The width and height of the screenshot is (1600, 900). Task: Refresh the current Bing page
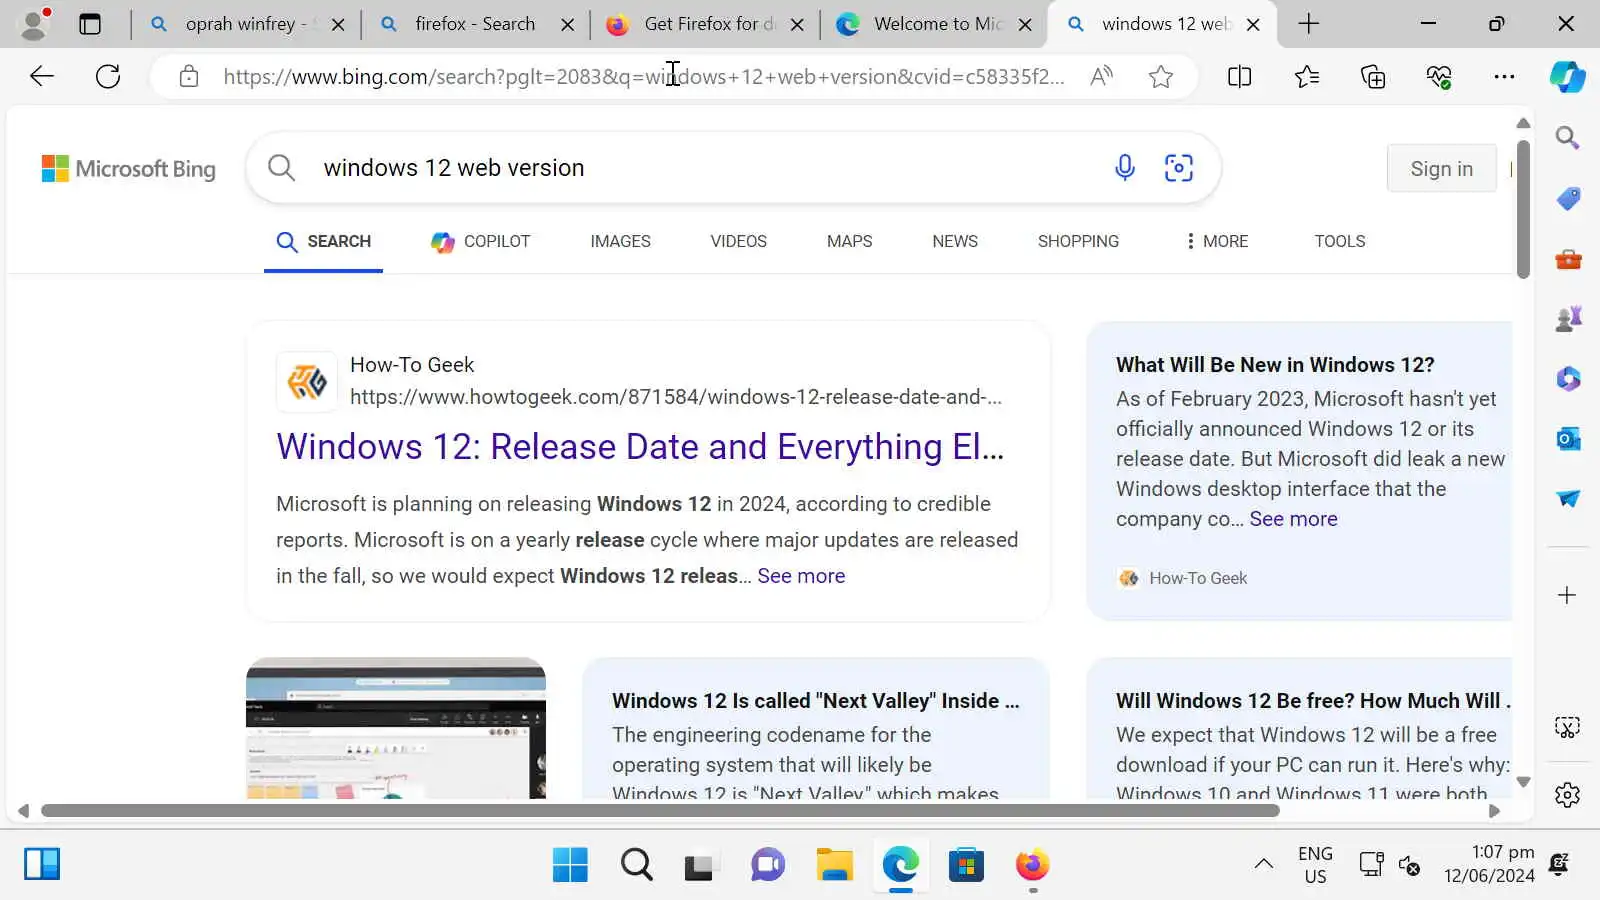pos(108,76)
